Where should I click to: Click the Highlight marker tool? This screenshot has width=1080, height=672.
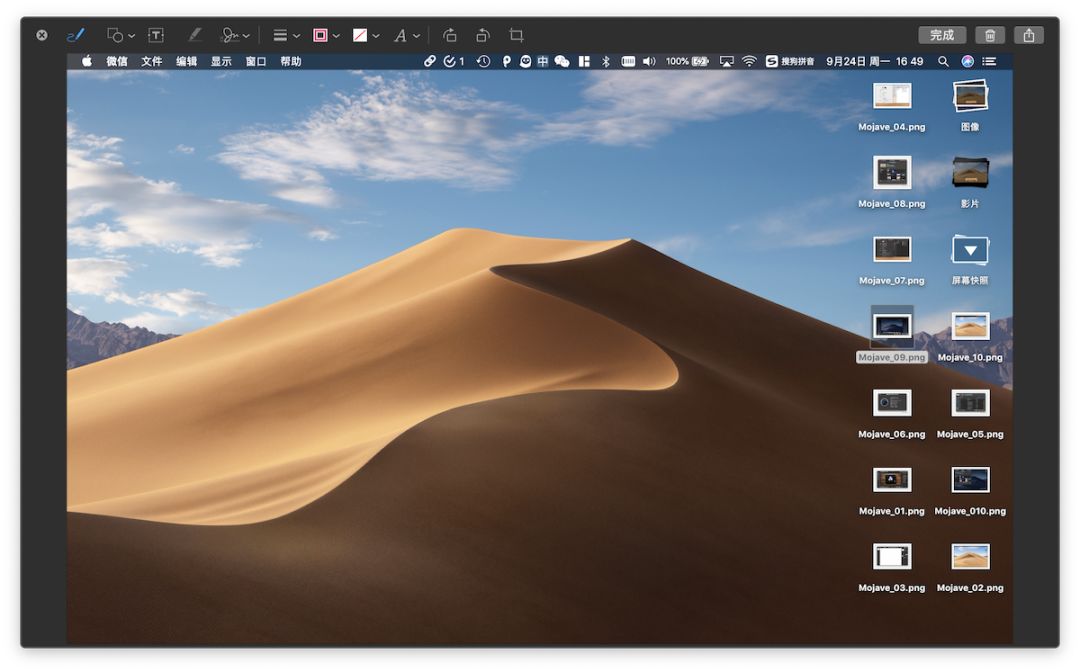pyautogui.click(x=194, y=35)
